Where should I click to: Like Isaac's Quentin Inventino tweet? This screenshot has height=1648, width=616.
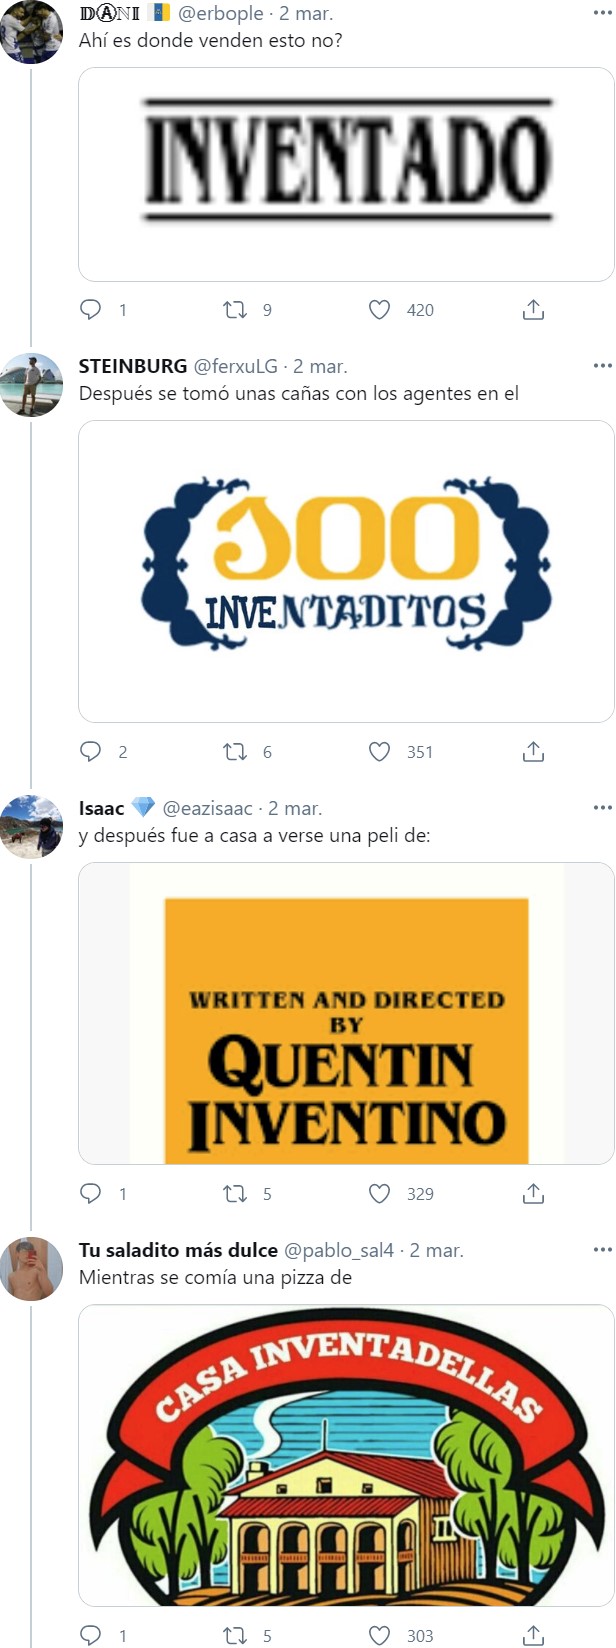[379, 1193]
